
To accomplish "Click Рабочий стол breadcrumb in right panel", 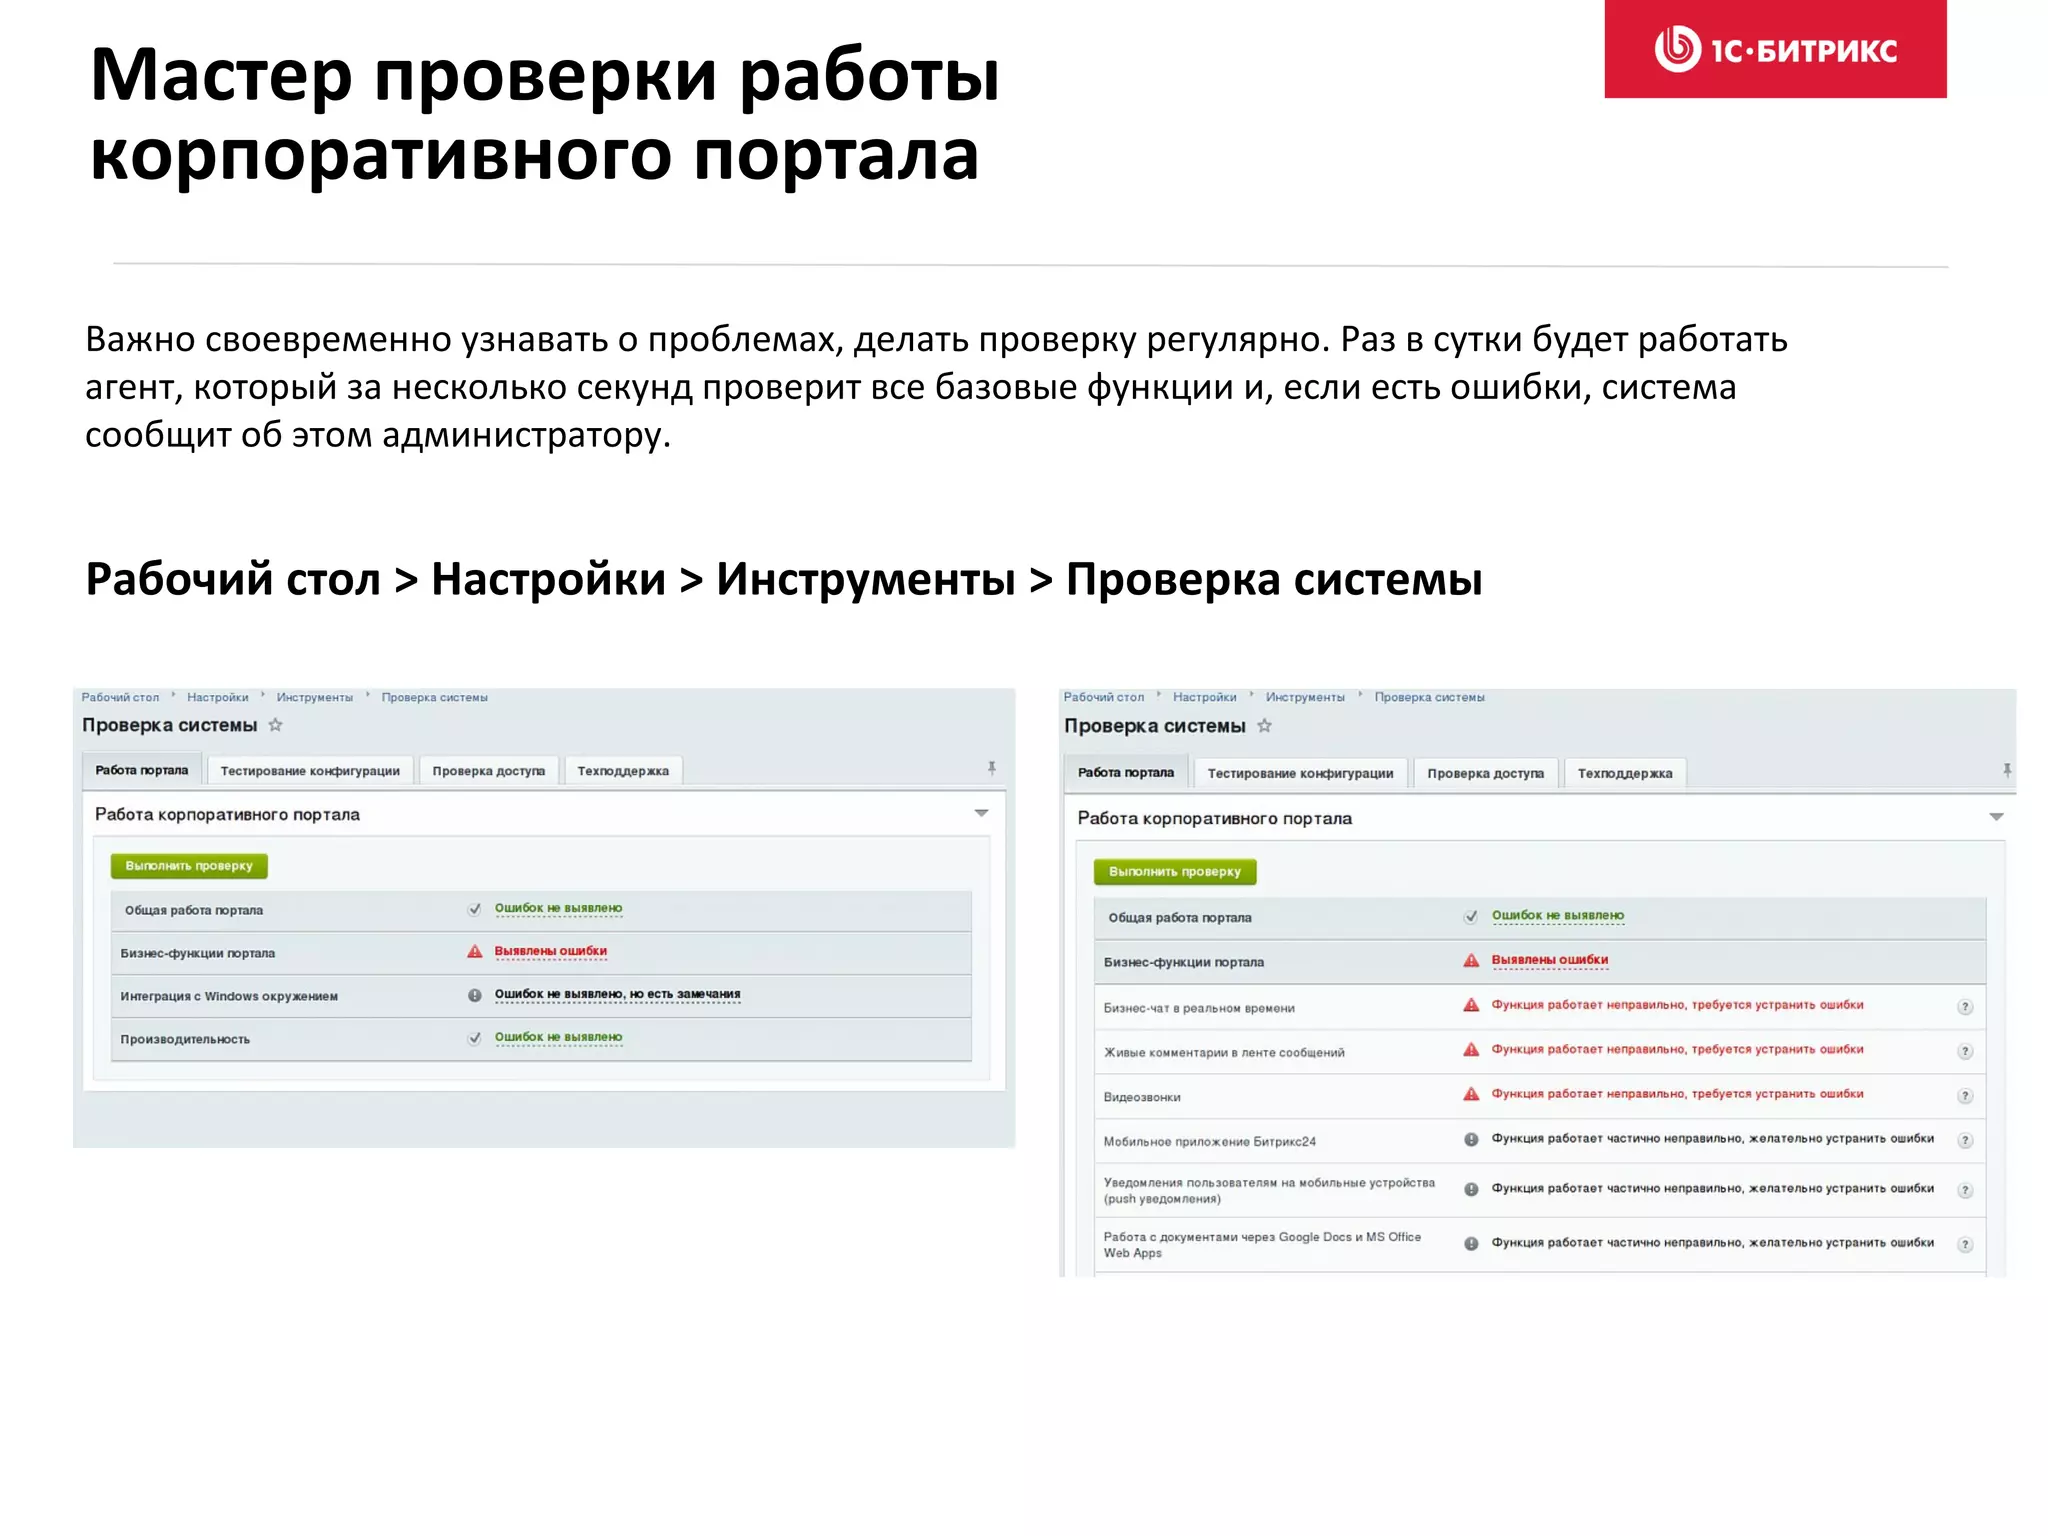I will tap(1104, 697).
